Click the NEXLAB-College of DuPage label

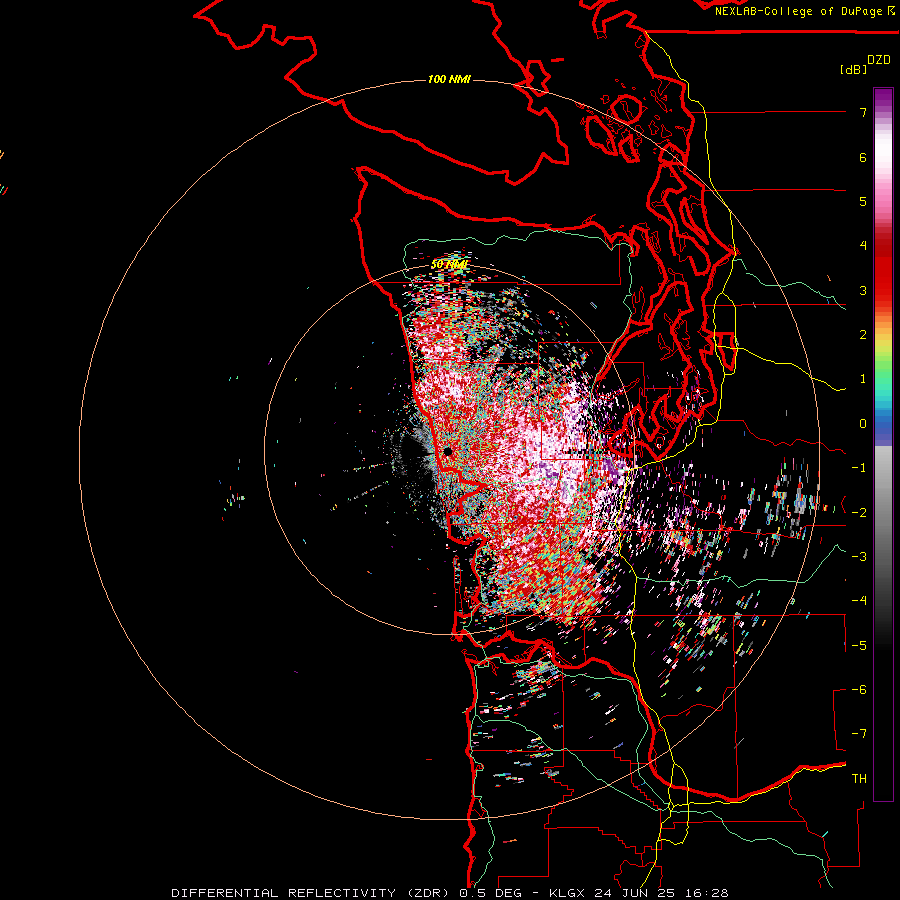798,11
